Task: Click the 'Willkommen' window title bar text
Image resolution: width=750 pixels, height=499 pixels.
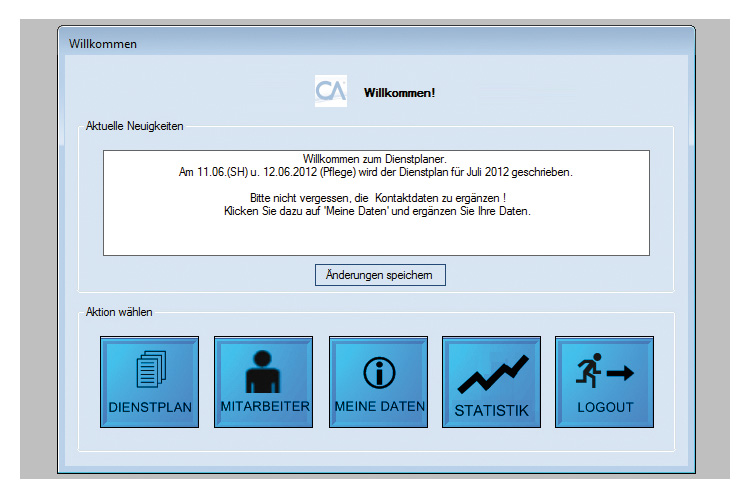Action: click(x=103, y=44)
